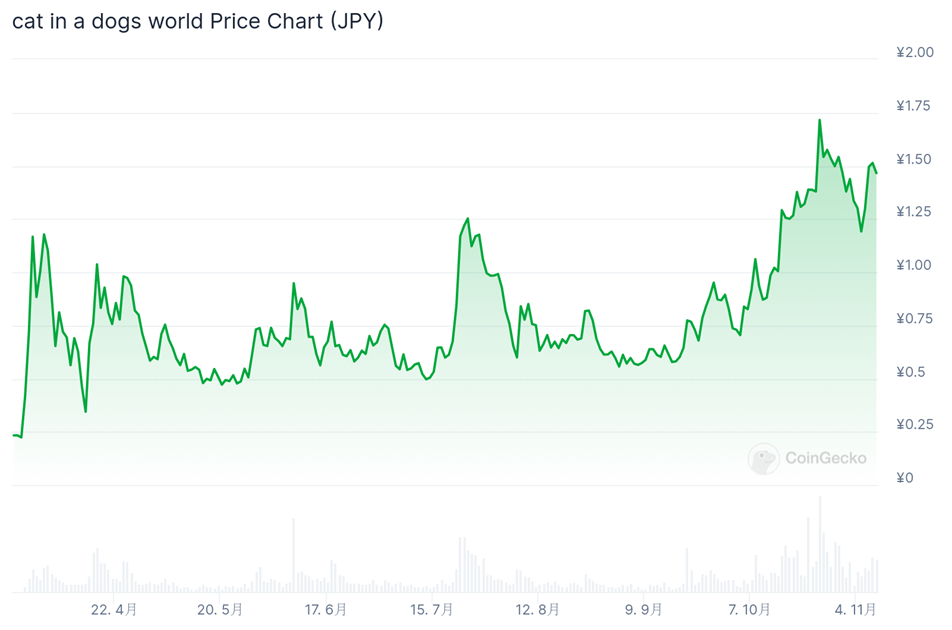Select the 4. 11月 date marker
The image size is (952, 630).
tap(855, 609)
